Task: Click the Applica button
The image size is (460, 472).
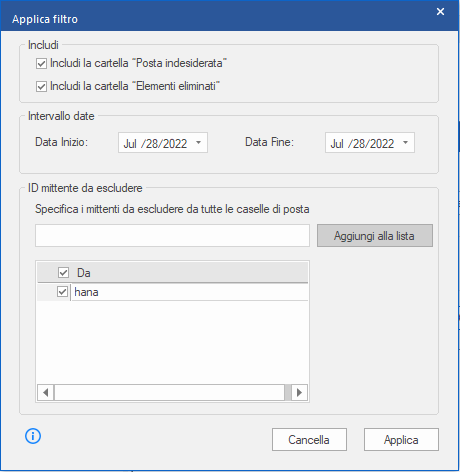Action: (401, 440)
